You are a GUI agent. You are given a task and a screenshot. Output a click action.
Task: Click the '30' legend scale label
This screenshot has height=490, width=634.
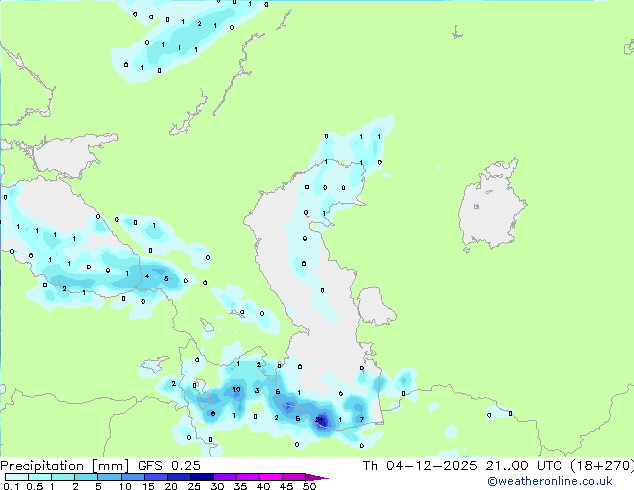(x=217, y=486)
